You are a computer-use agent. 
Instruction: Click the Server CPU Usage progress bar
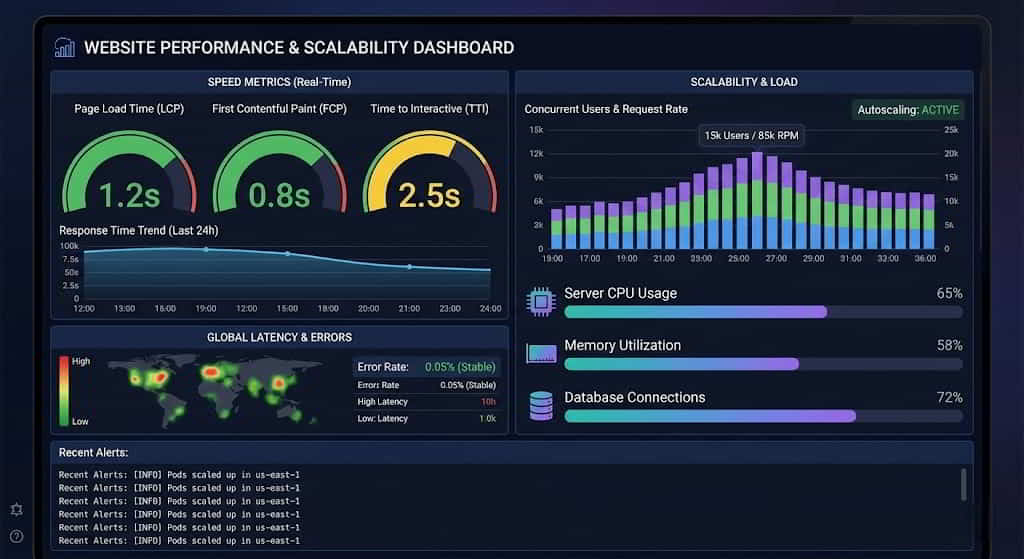click(x=763, y=312)
